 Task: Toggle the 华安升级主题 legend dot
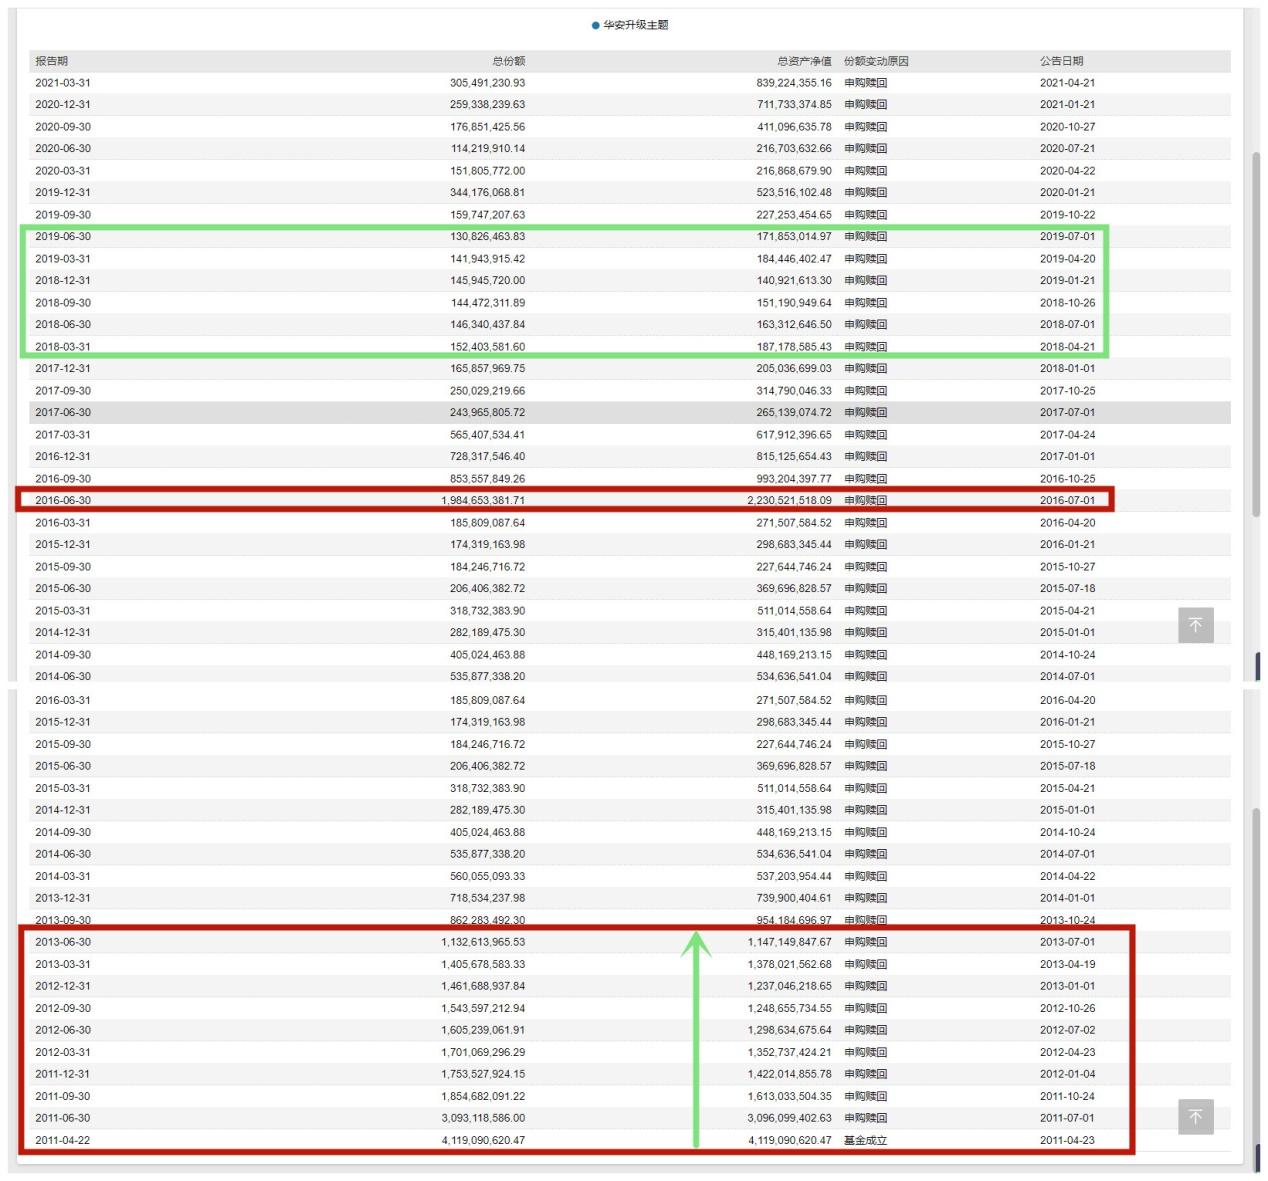[x=596, y=25]
